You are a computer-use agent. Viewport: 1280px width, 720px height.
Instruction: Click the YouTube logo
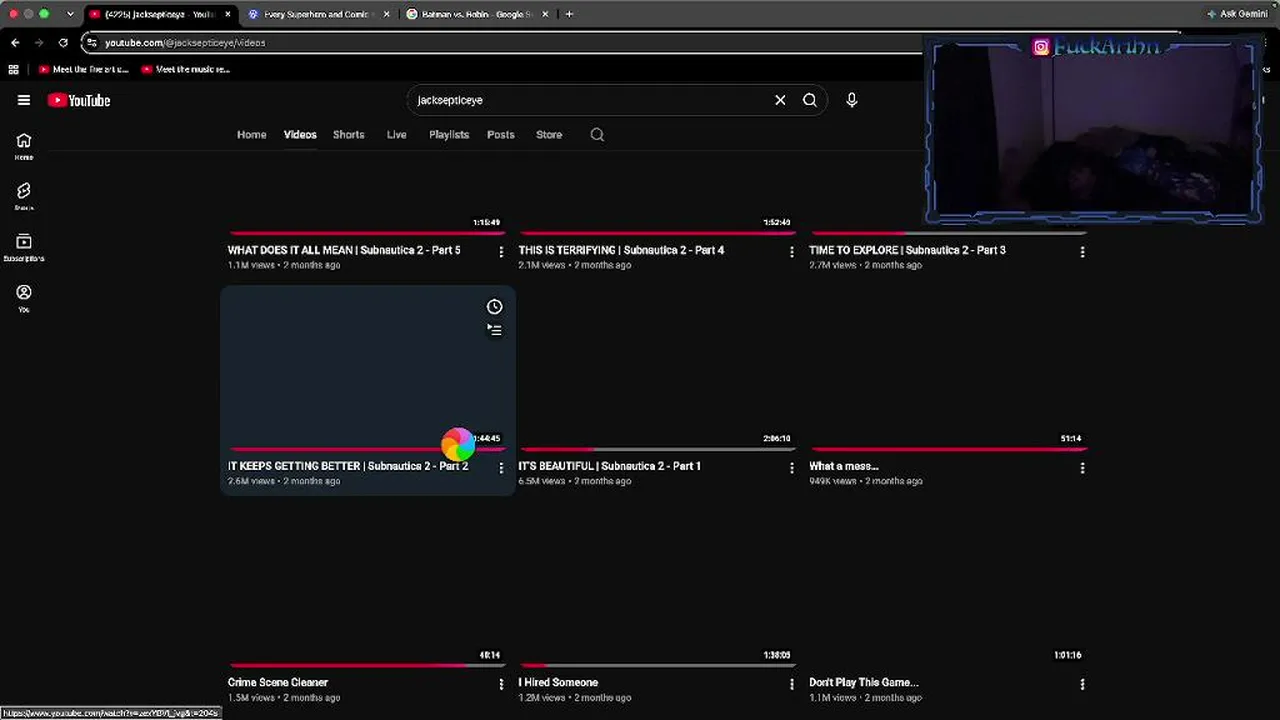pyautogui.click(x=79, y=100)
